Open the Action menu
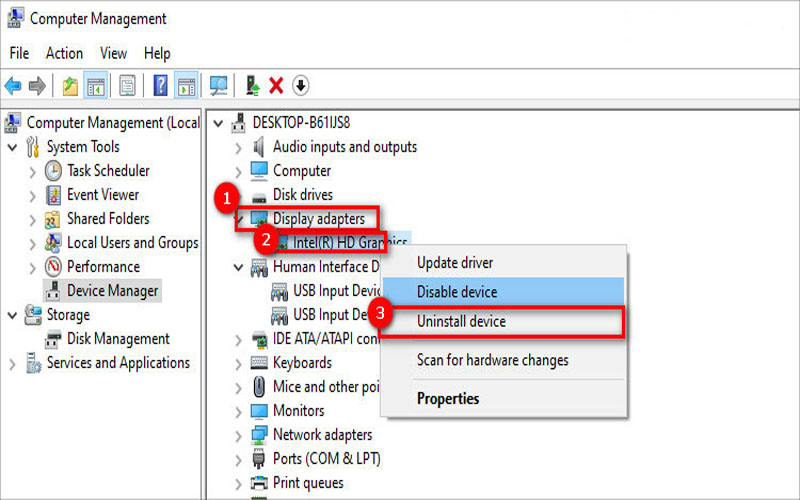Viewport: 800px width, 500px height. click(x=64, y=53)
